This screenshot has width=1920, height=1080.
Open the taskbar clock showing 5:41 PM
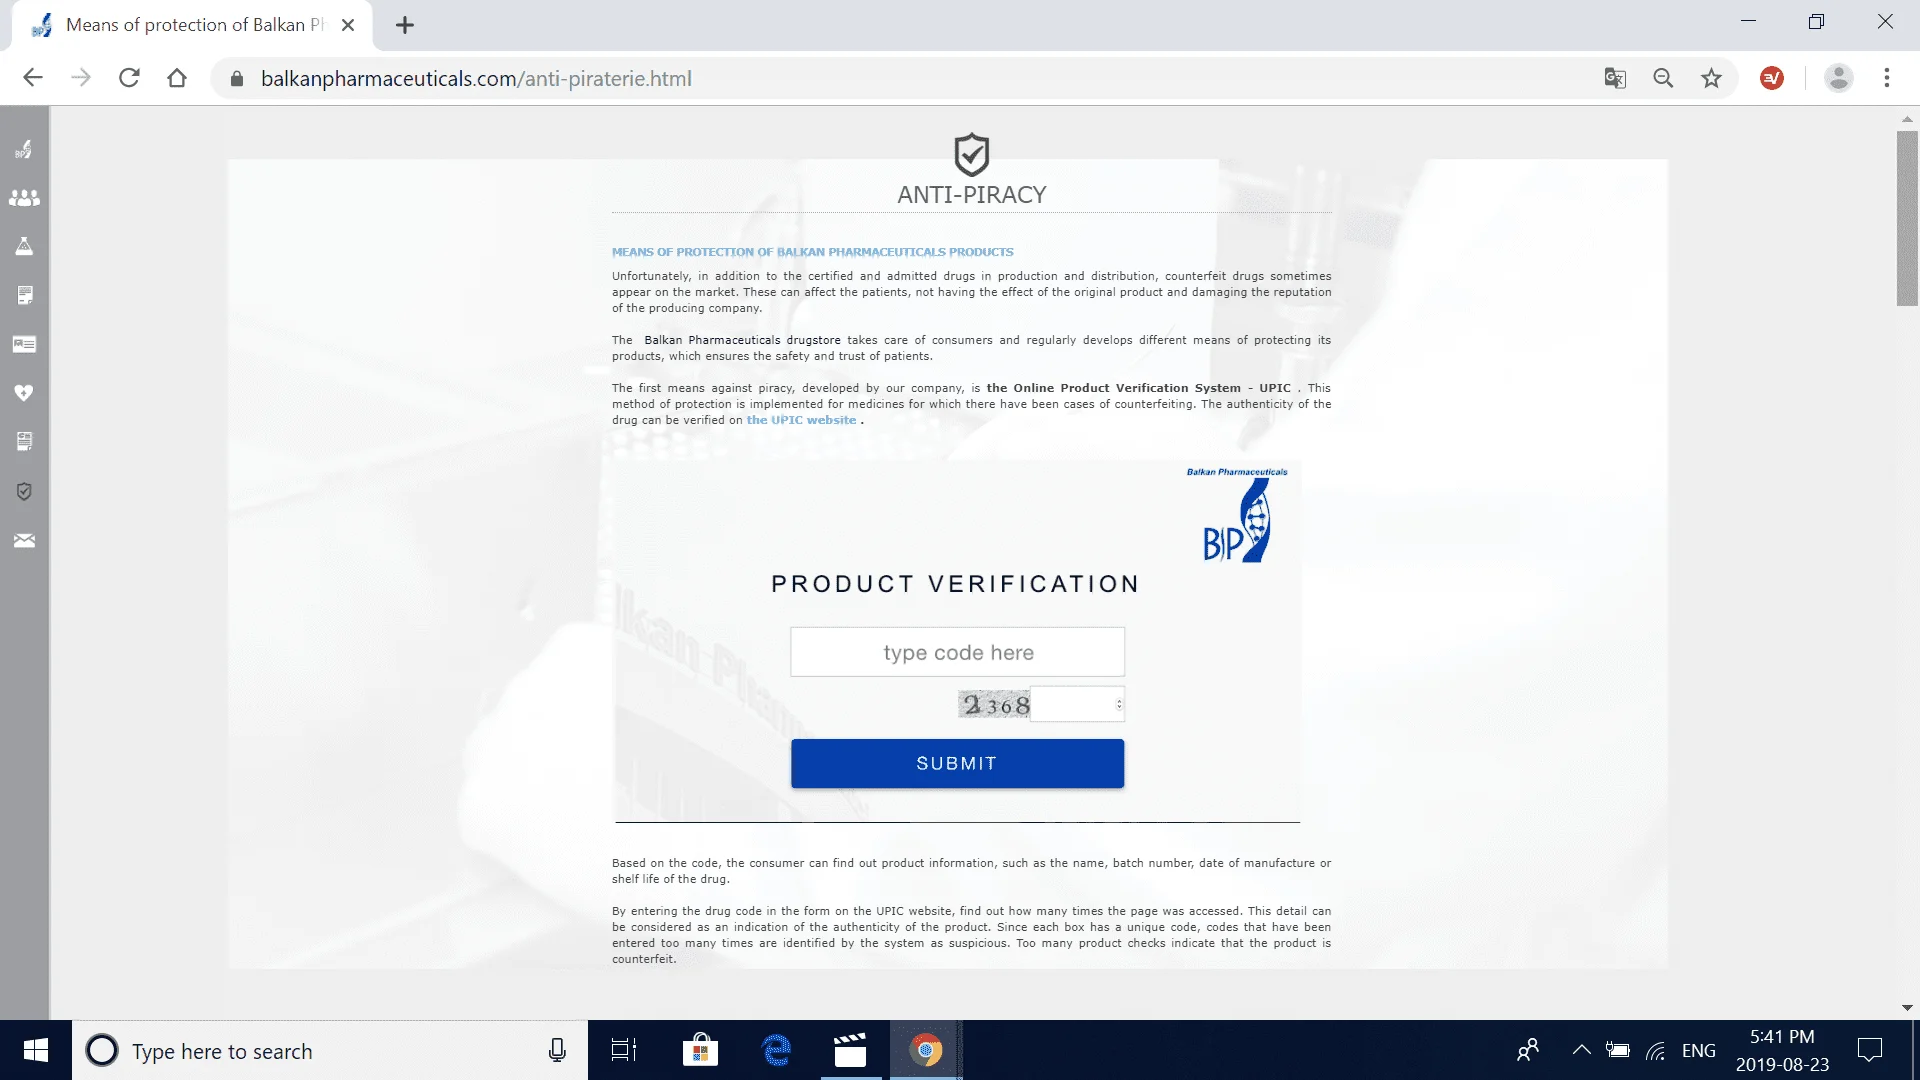click(1782, 1051)
